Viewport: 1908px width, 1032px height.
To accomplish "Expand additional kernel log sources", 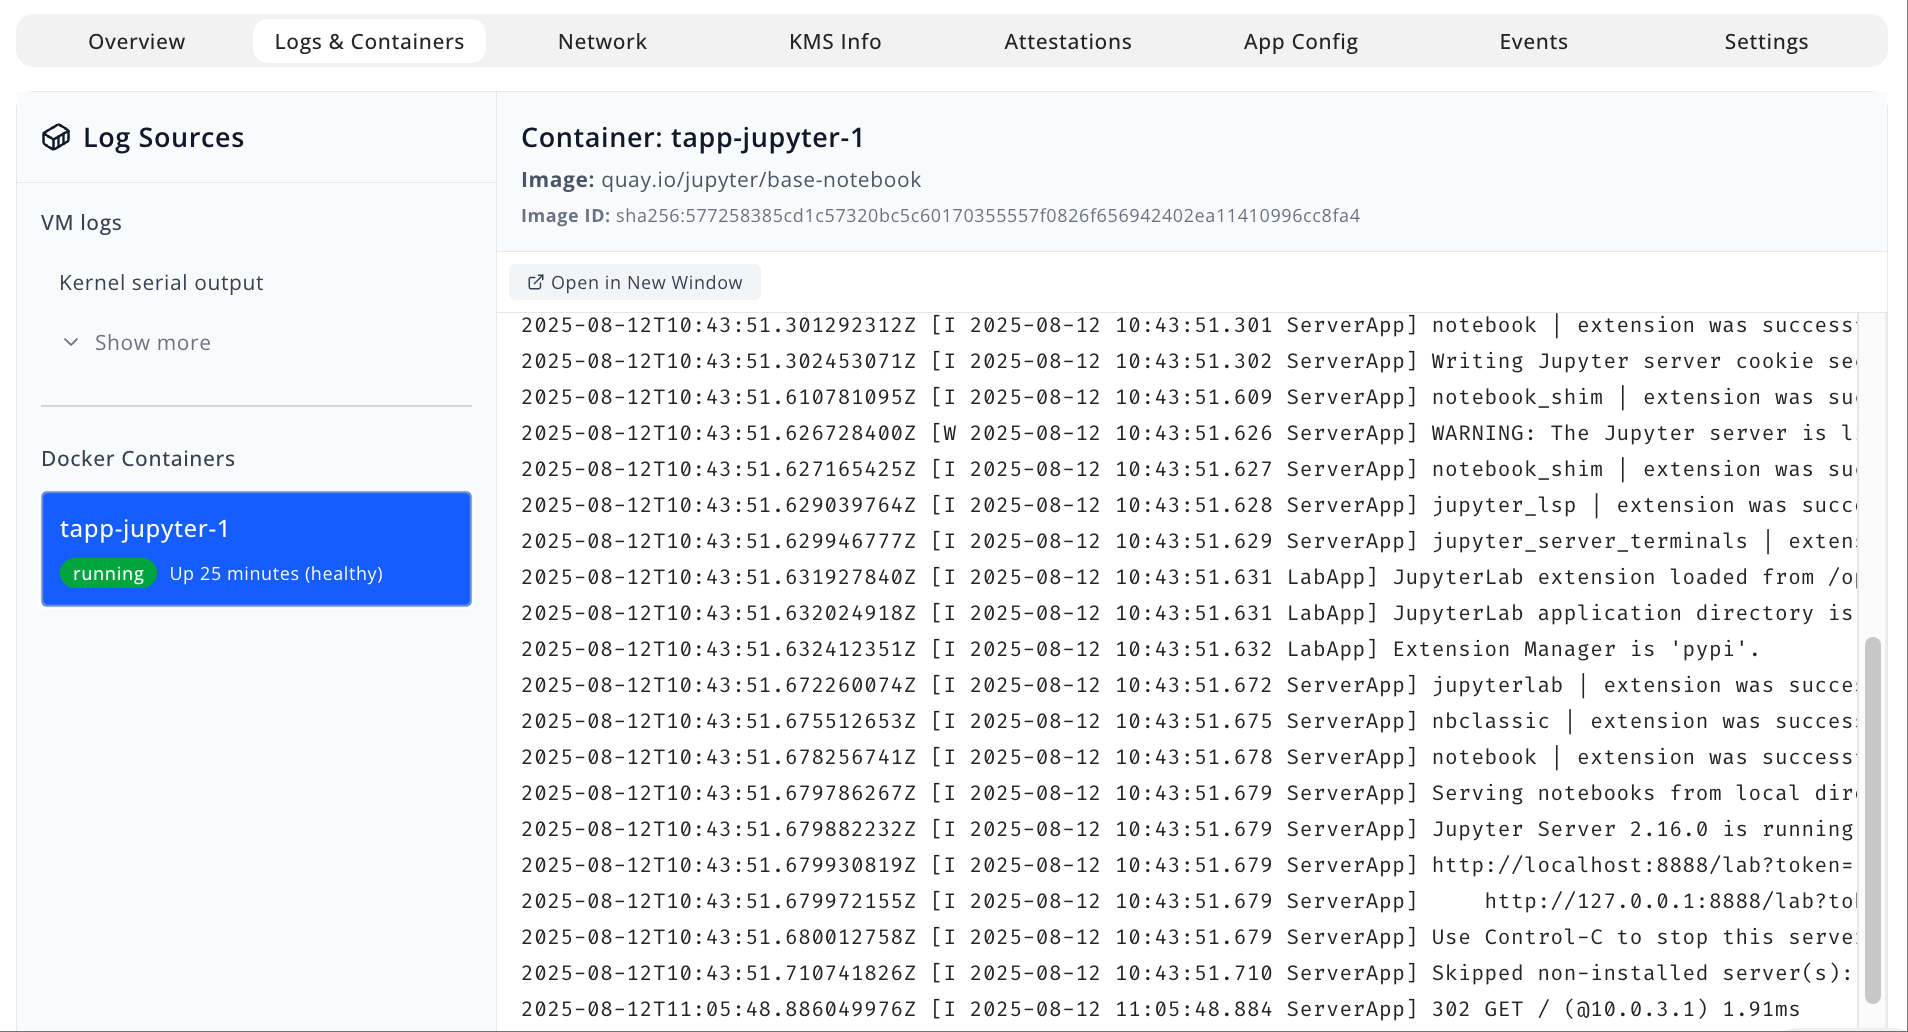I will click(x=151, y=342).
